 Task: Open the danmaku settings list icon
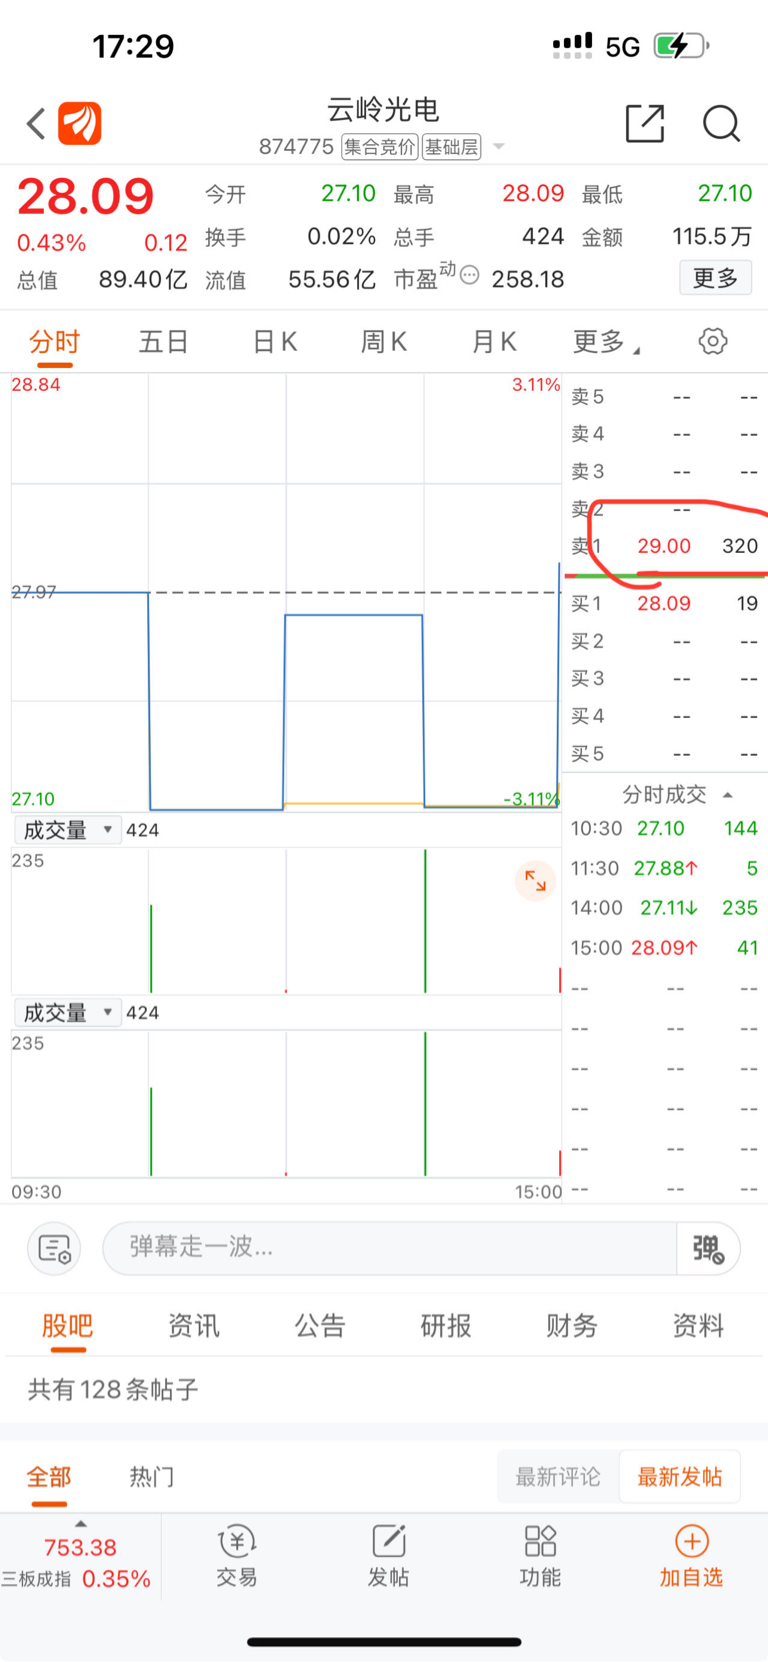tap(54, 1248)
